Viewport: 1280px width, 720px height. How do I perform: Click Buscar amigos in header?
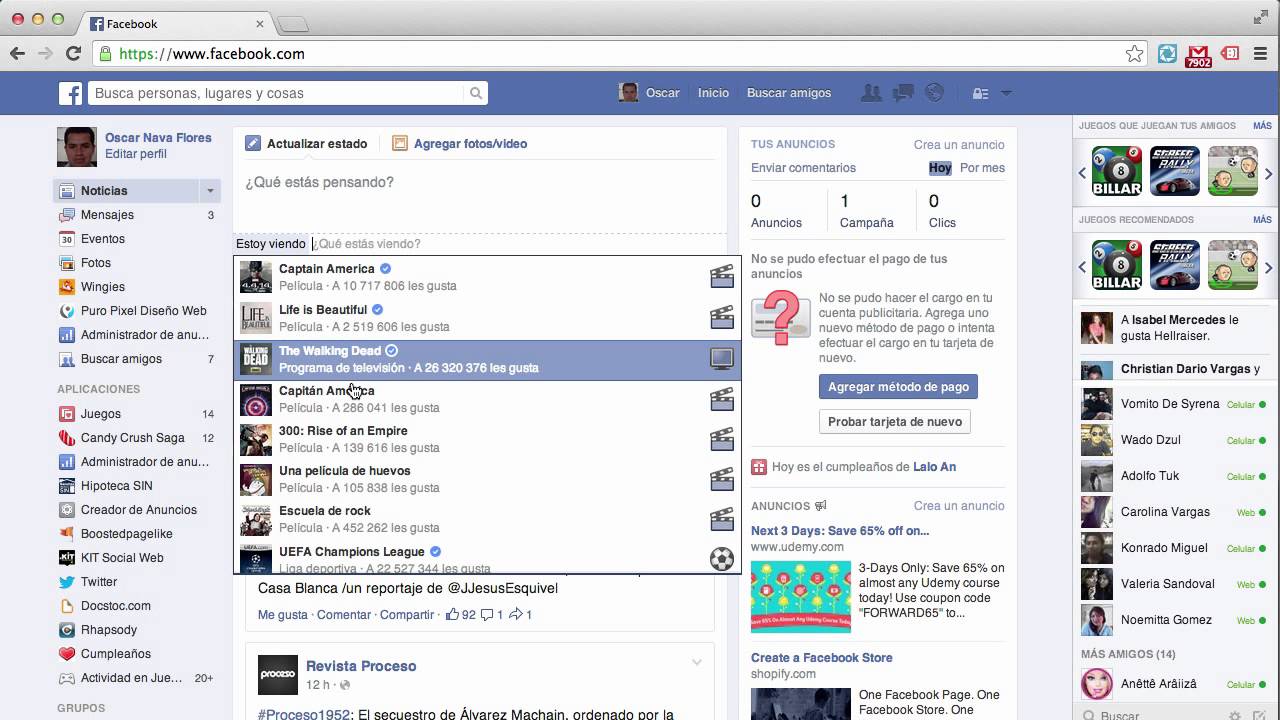click(789, 93)
